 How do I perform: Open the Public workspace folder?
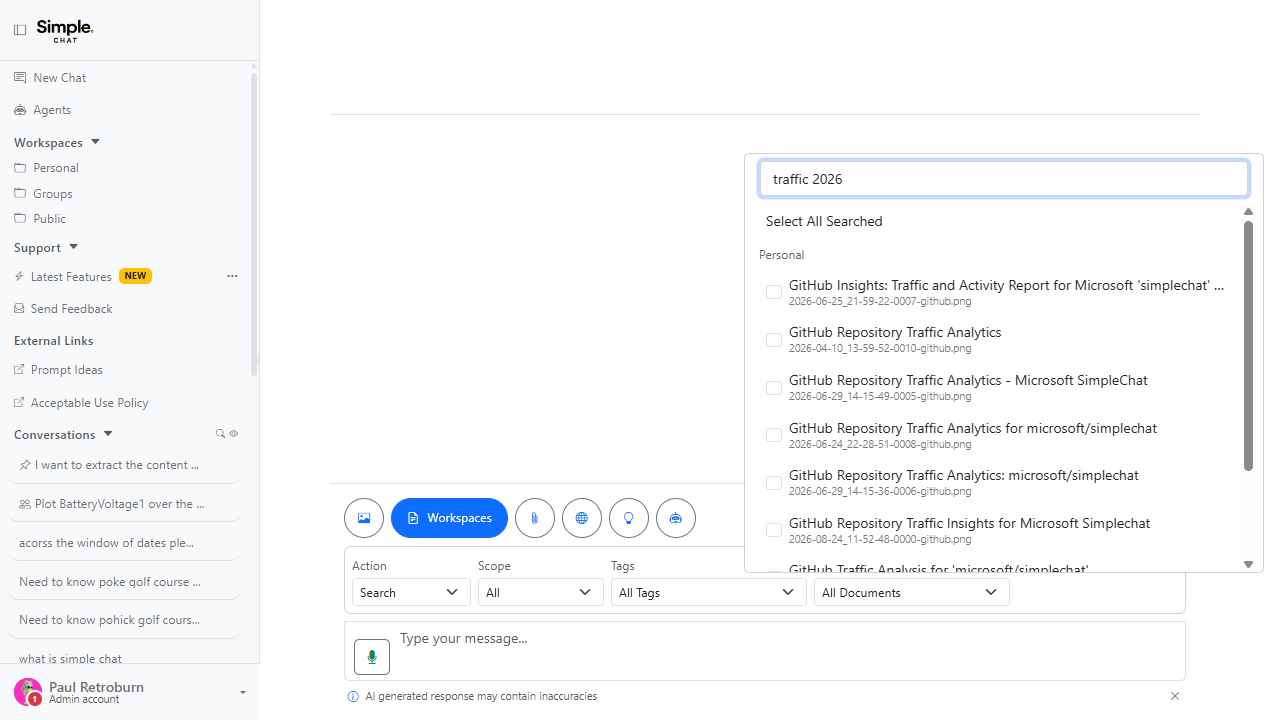49,219
